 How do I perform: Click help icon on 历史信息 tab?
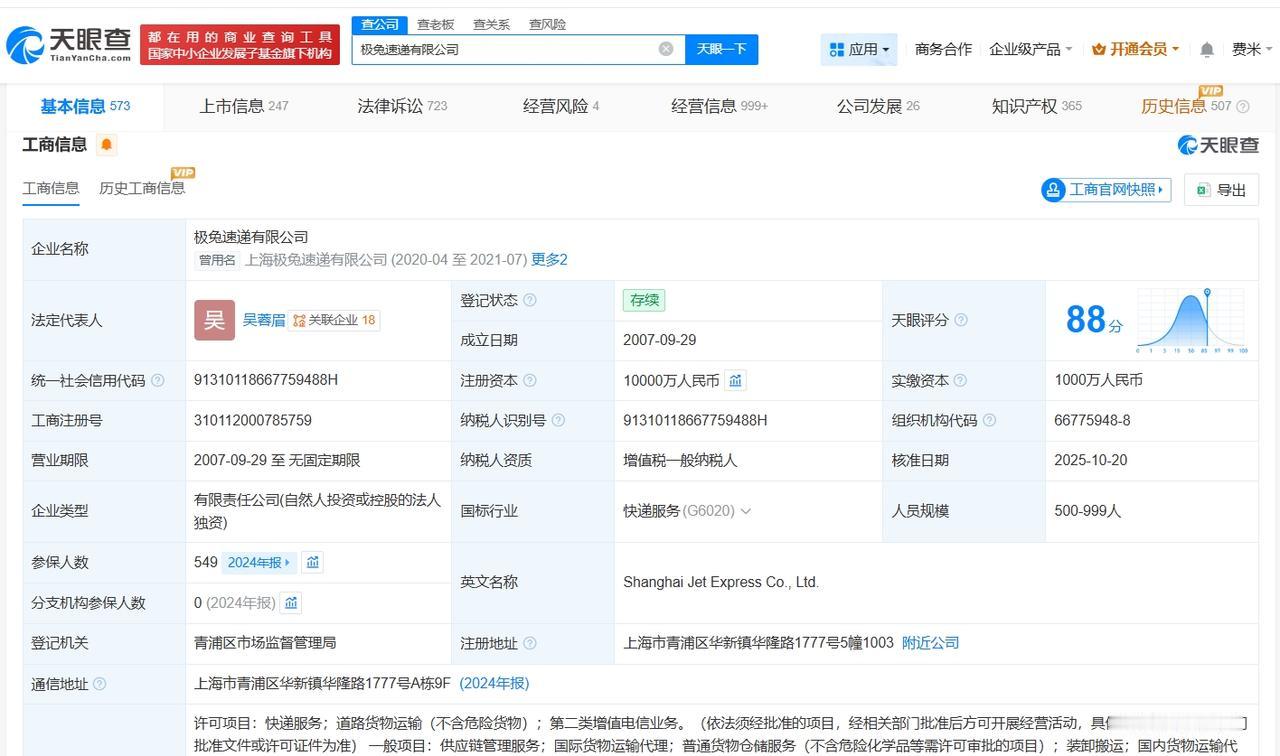(1243, 107)
